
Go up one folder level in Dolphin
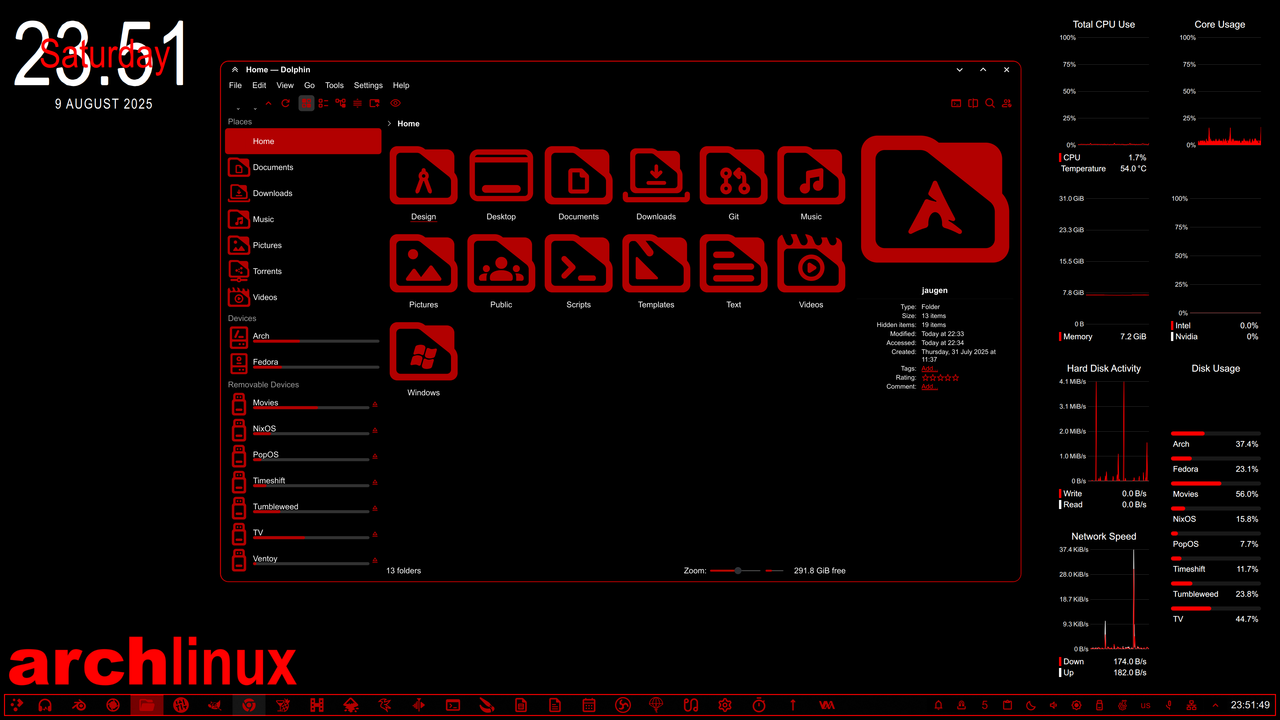(268, 103)
